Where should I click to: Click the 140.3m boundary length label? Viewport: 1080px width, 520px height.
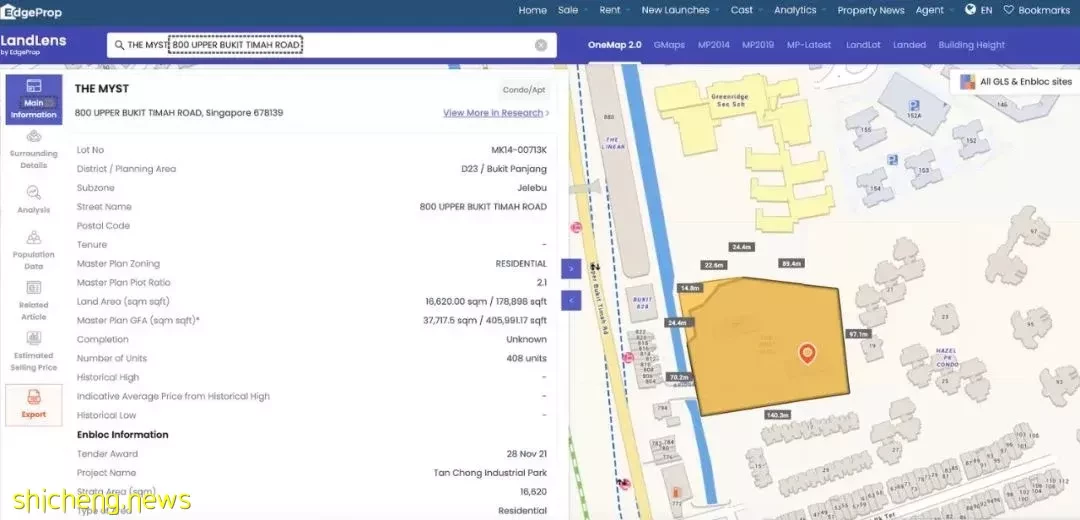[x=777, y=415]
